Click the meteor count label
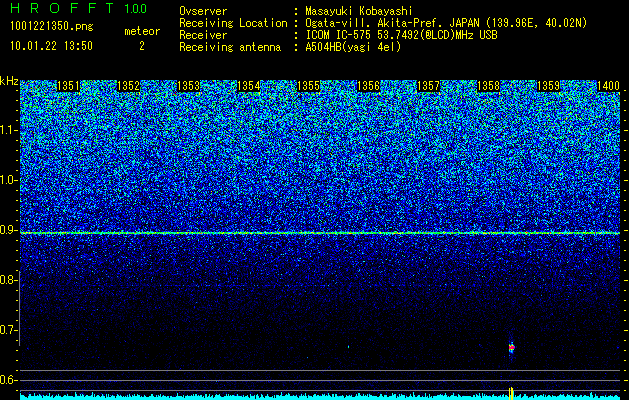Viewport: 629px width, 400px height. (142, 31)
